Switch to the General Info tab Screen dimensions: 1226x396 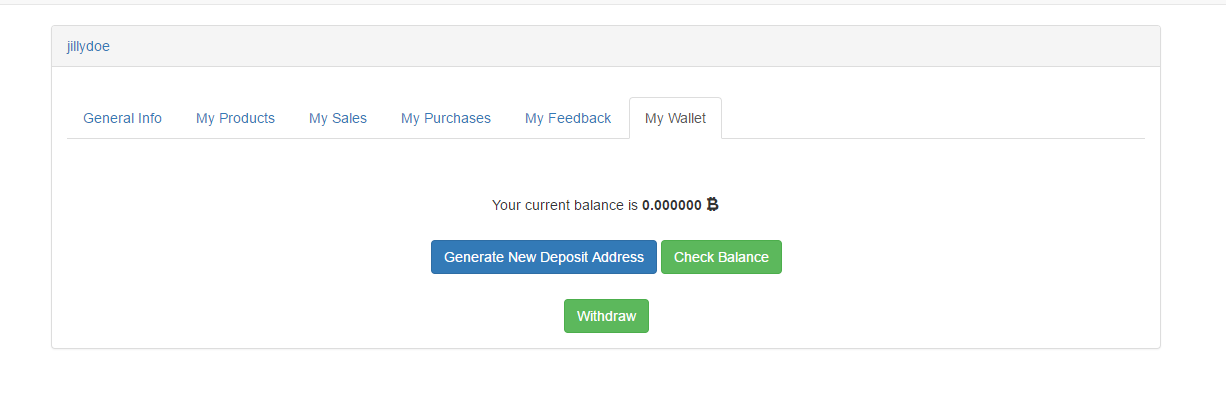pos(122,118)
